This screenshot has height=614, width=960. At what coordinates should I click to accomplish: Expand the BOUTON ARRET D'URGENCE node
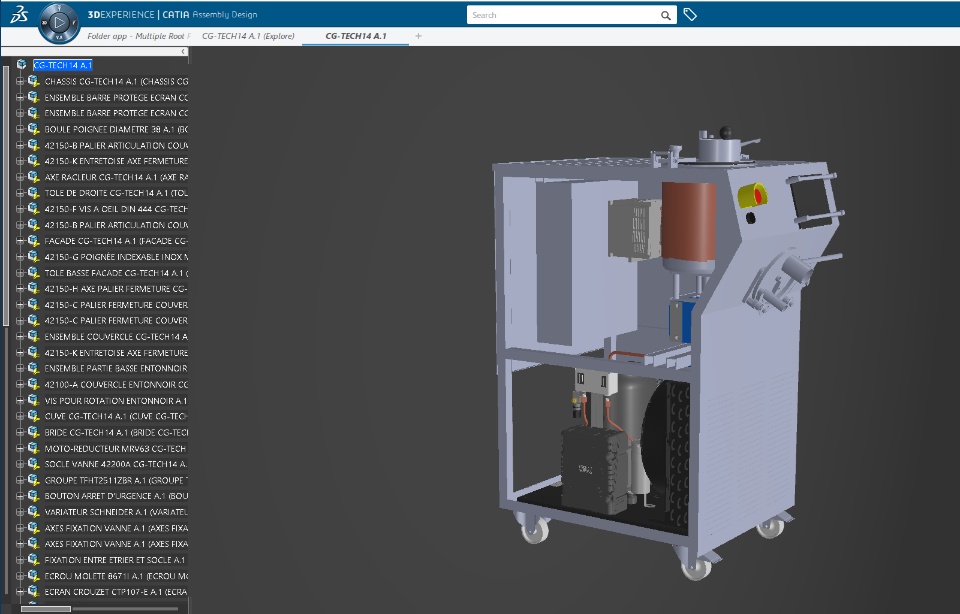coord(20,496)
